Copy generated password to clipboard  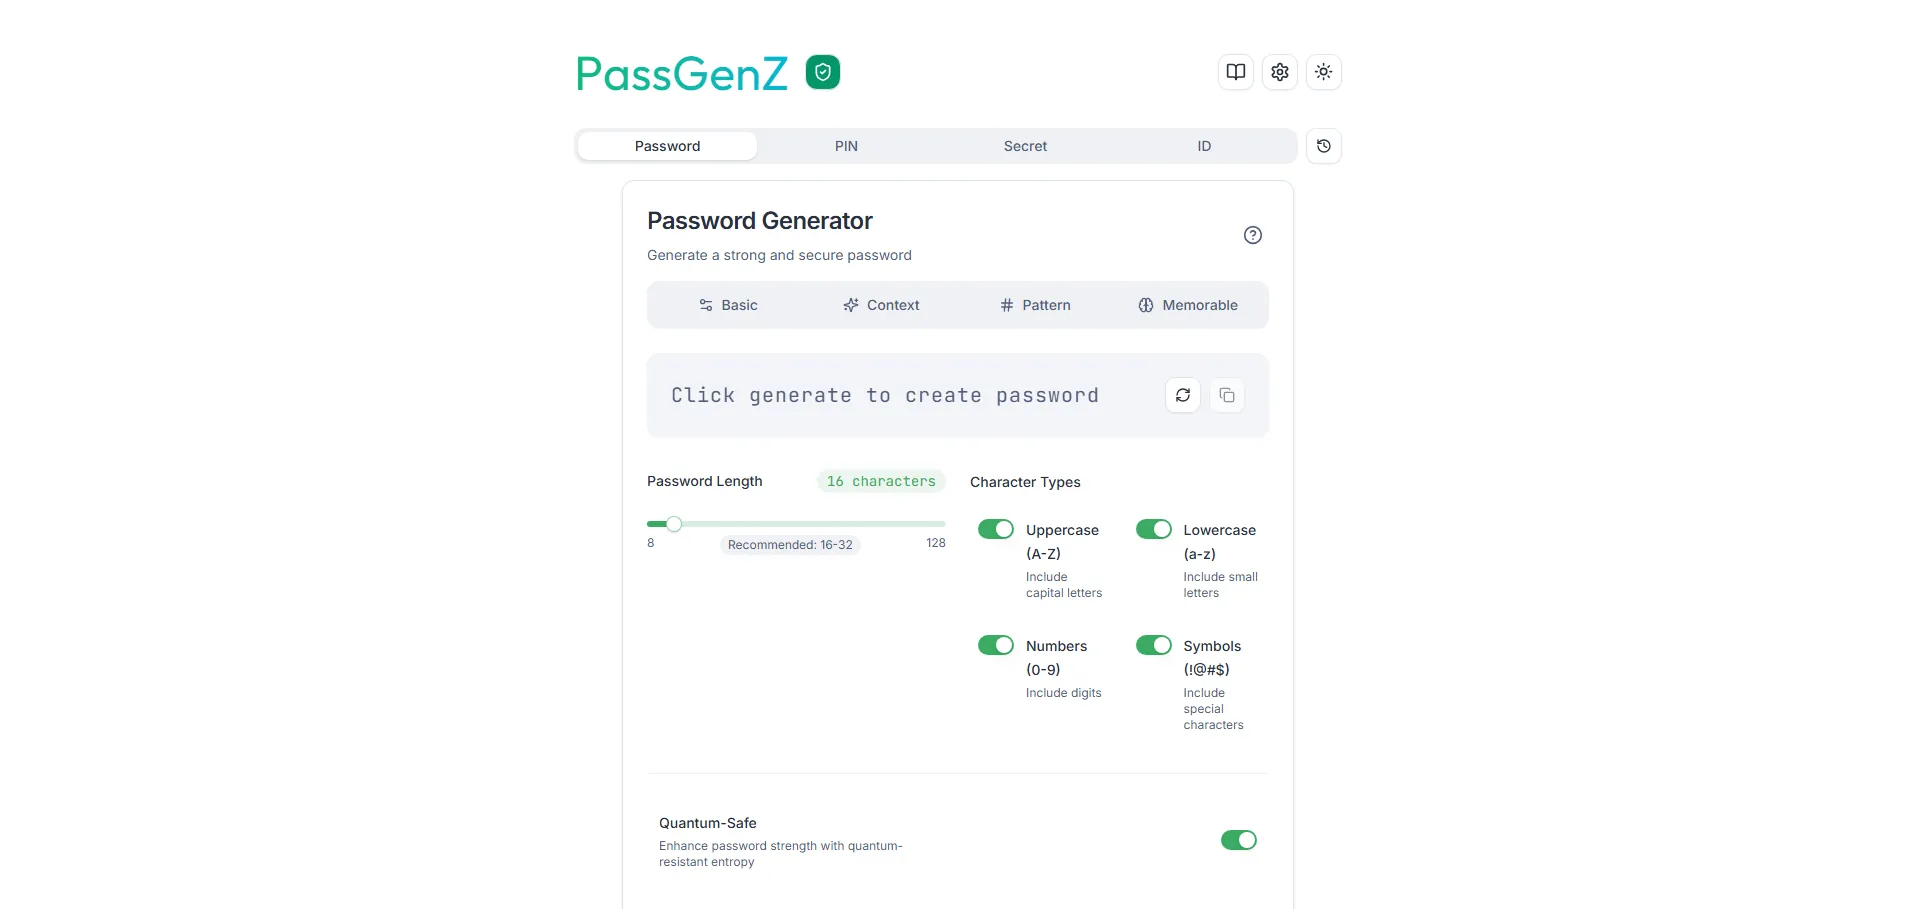tap(1227, 395)
